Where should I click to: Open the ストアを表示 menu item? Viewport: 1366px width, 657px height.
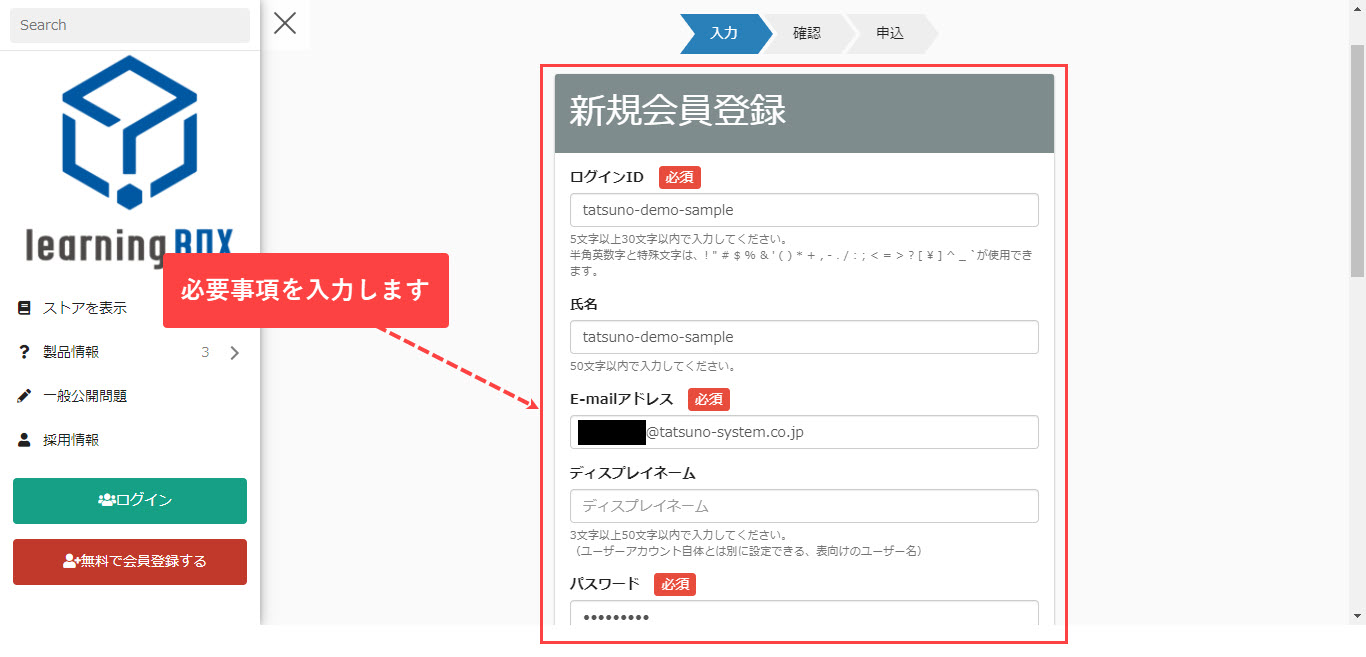pyautogui.click(x=85, y=308)
